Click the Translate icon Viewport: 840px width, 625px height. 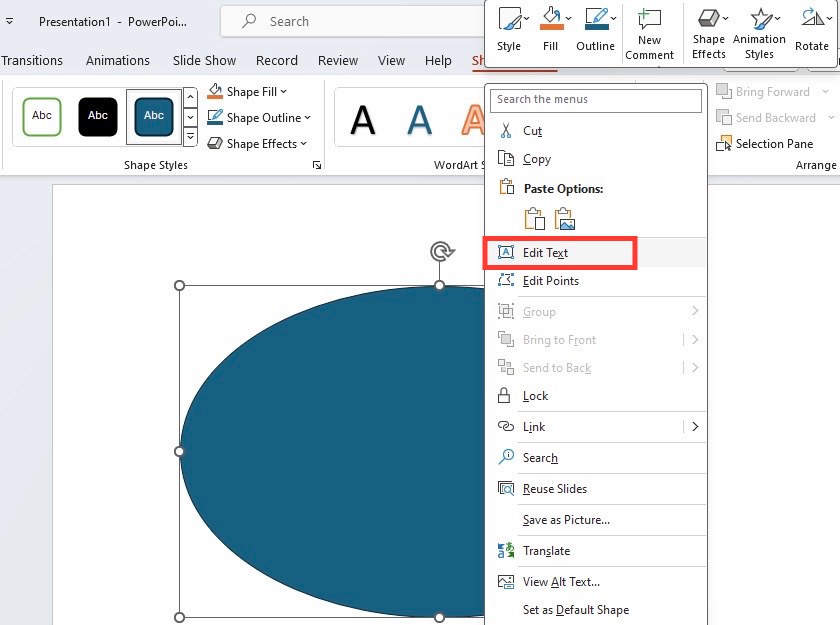[506, 550]
